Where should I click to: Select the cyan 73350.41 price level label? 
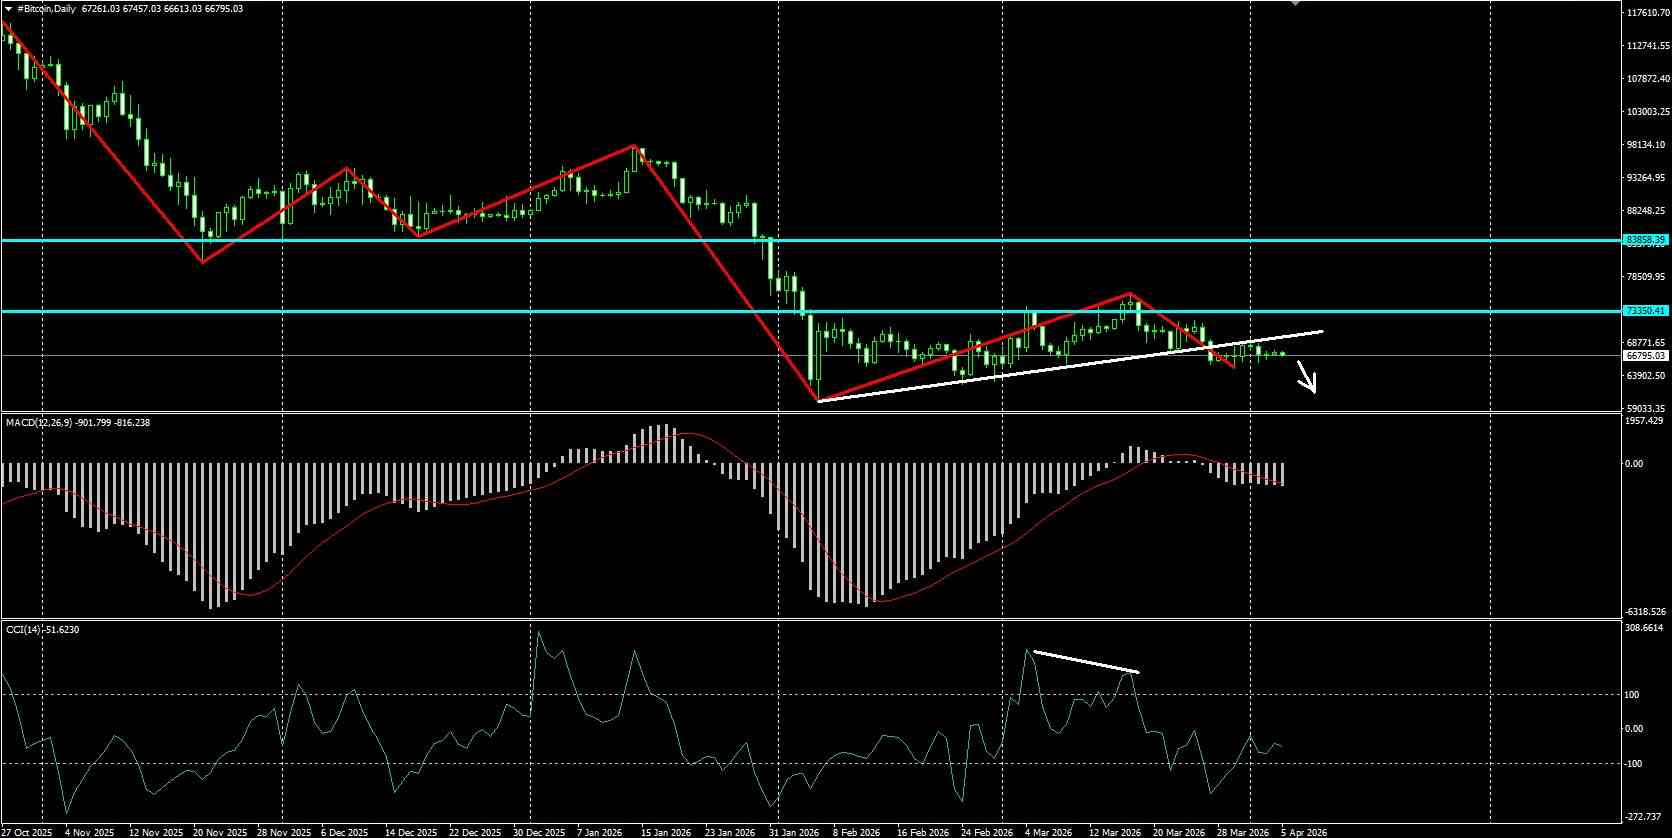click(1645, 311)
